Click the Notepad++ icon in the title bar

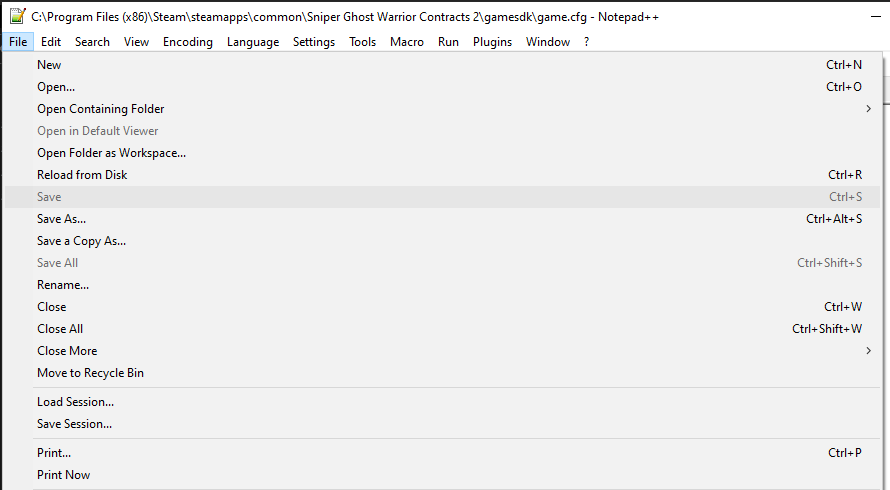(x=17, y=16)
